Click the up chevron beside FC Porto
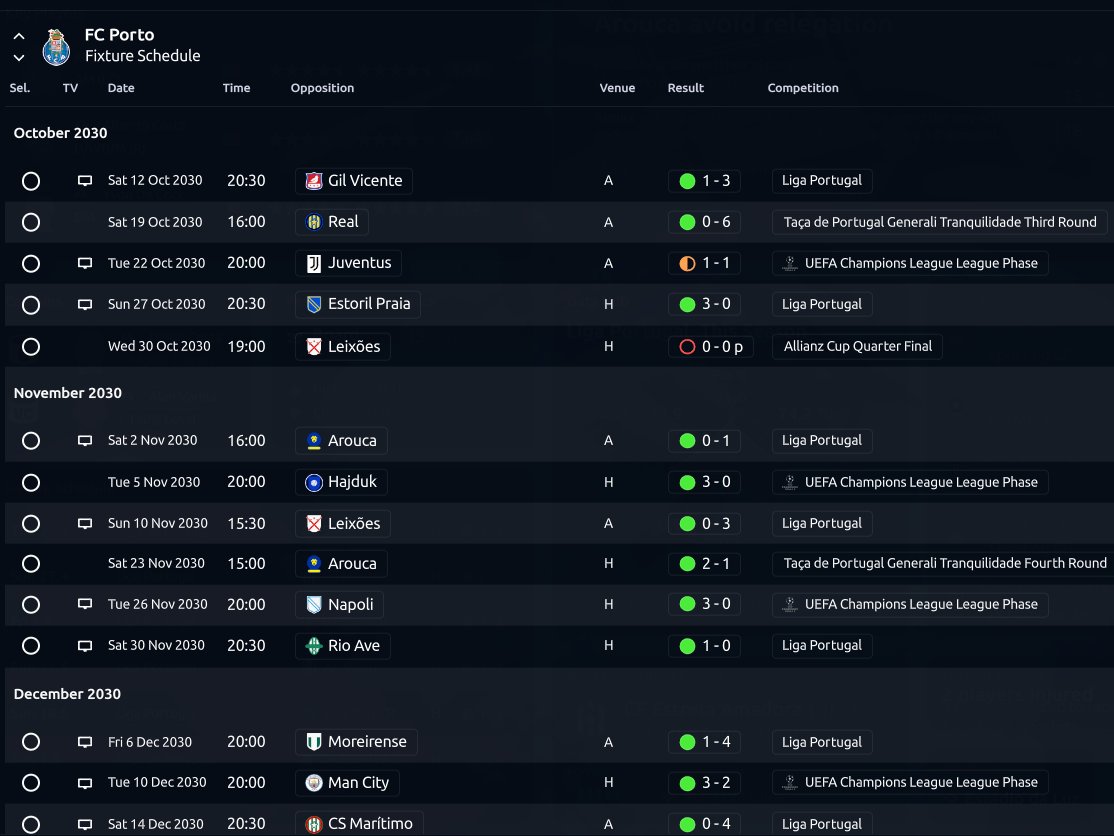Screen dimensions: 1114x836 [x=19, y=36]
